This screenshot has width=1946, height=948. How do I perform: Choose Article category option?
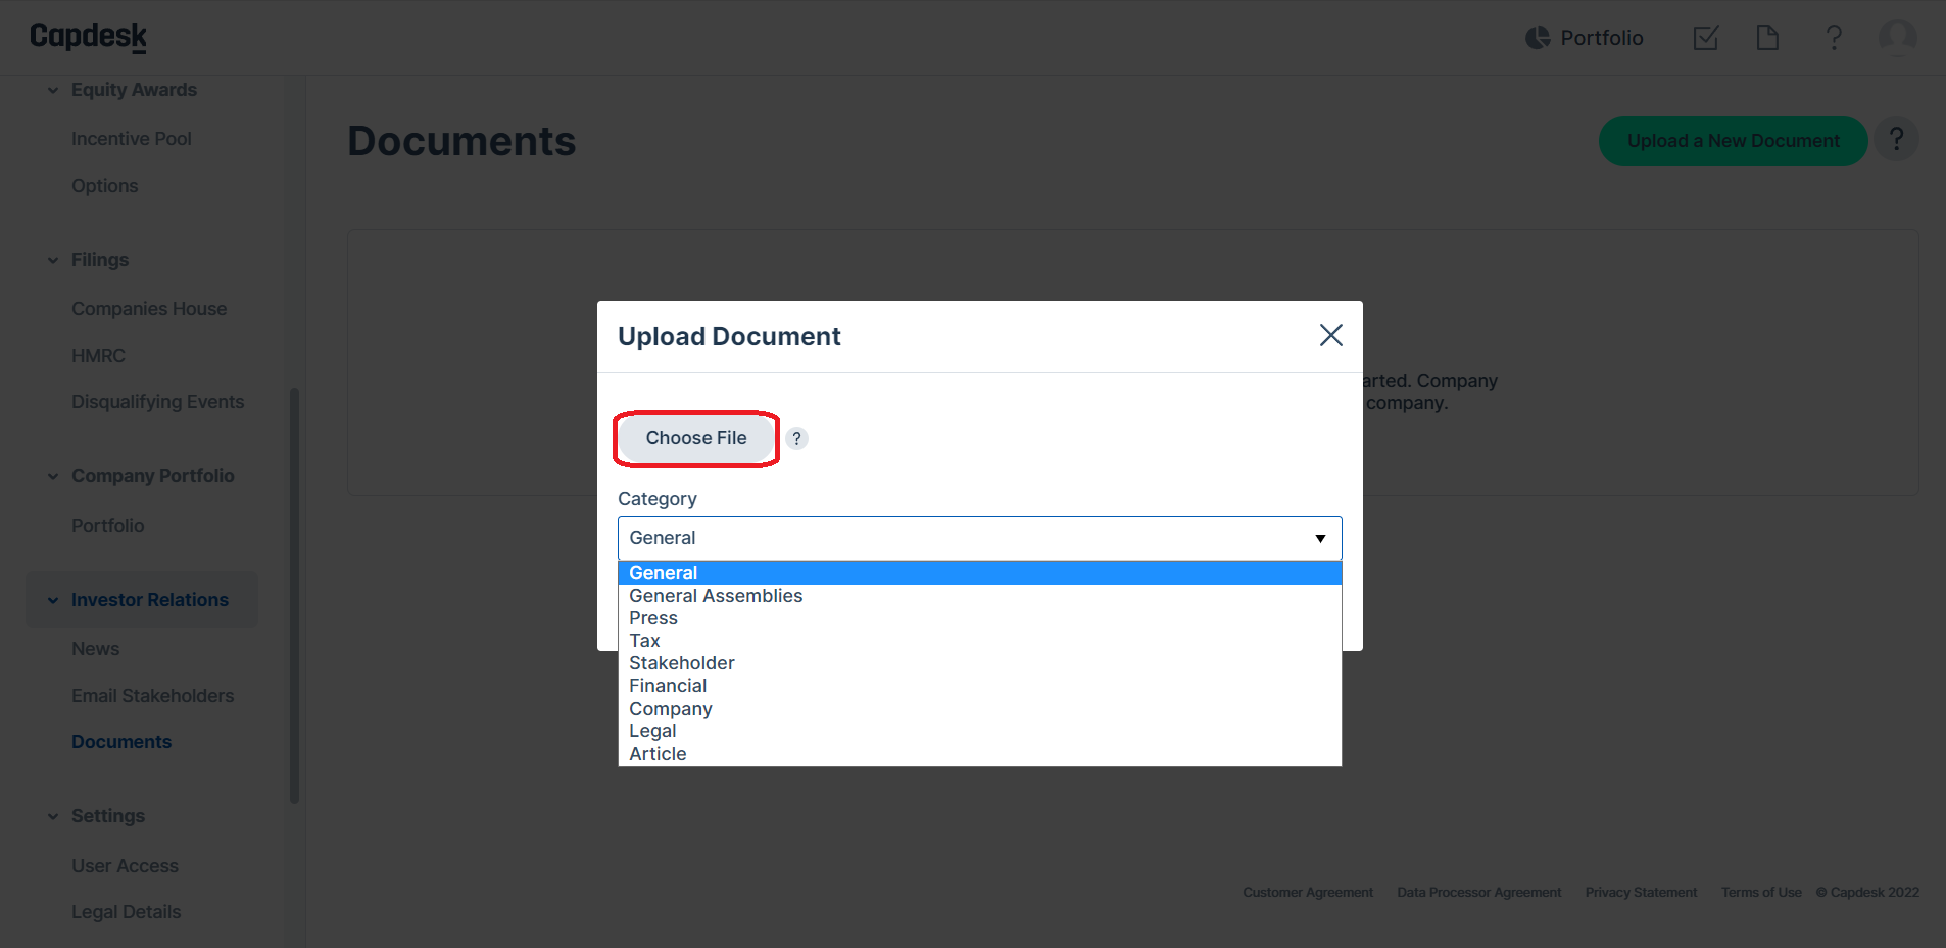click(x=980, y=754)
